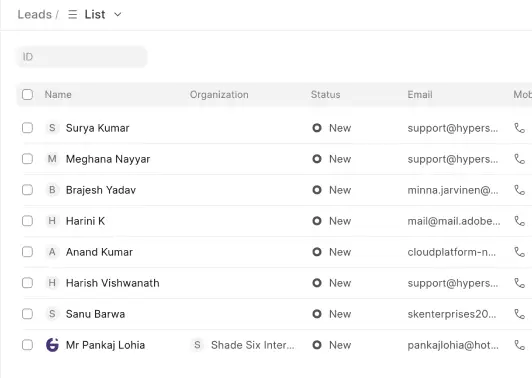Click the email skenterprises20...
532x378 pixels.
(452, 314)
